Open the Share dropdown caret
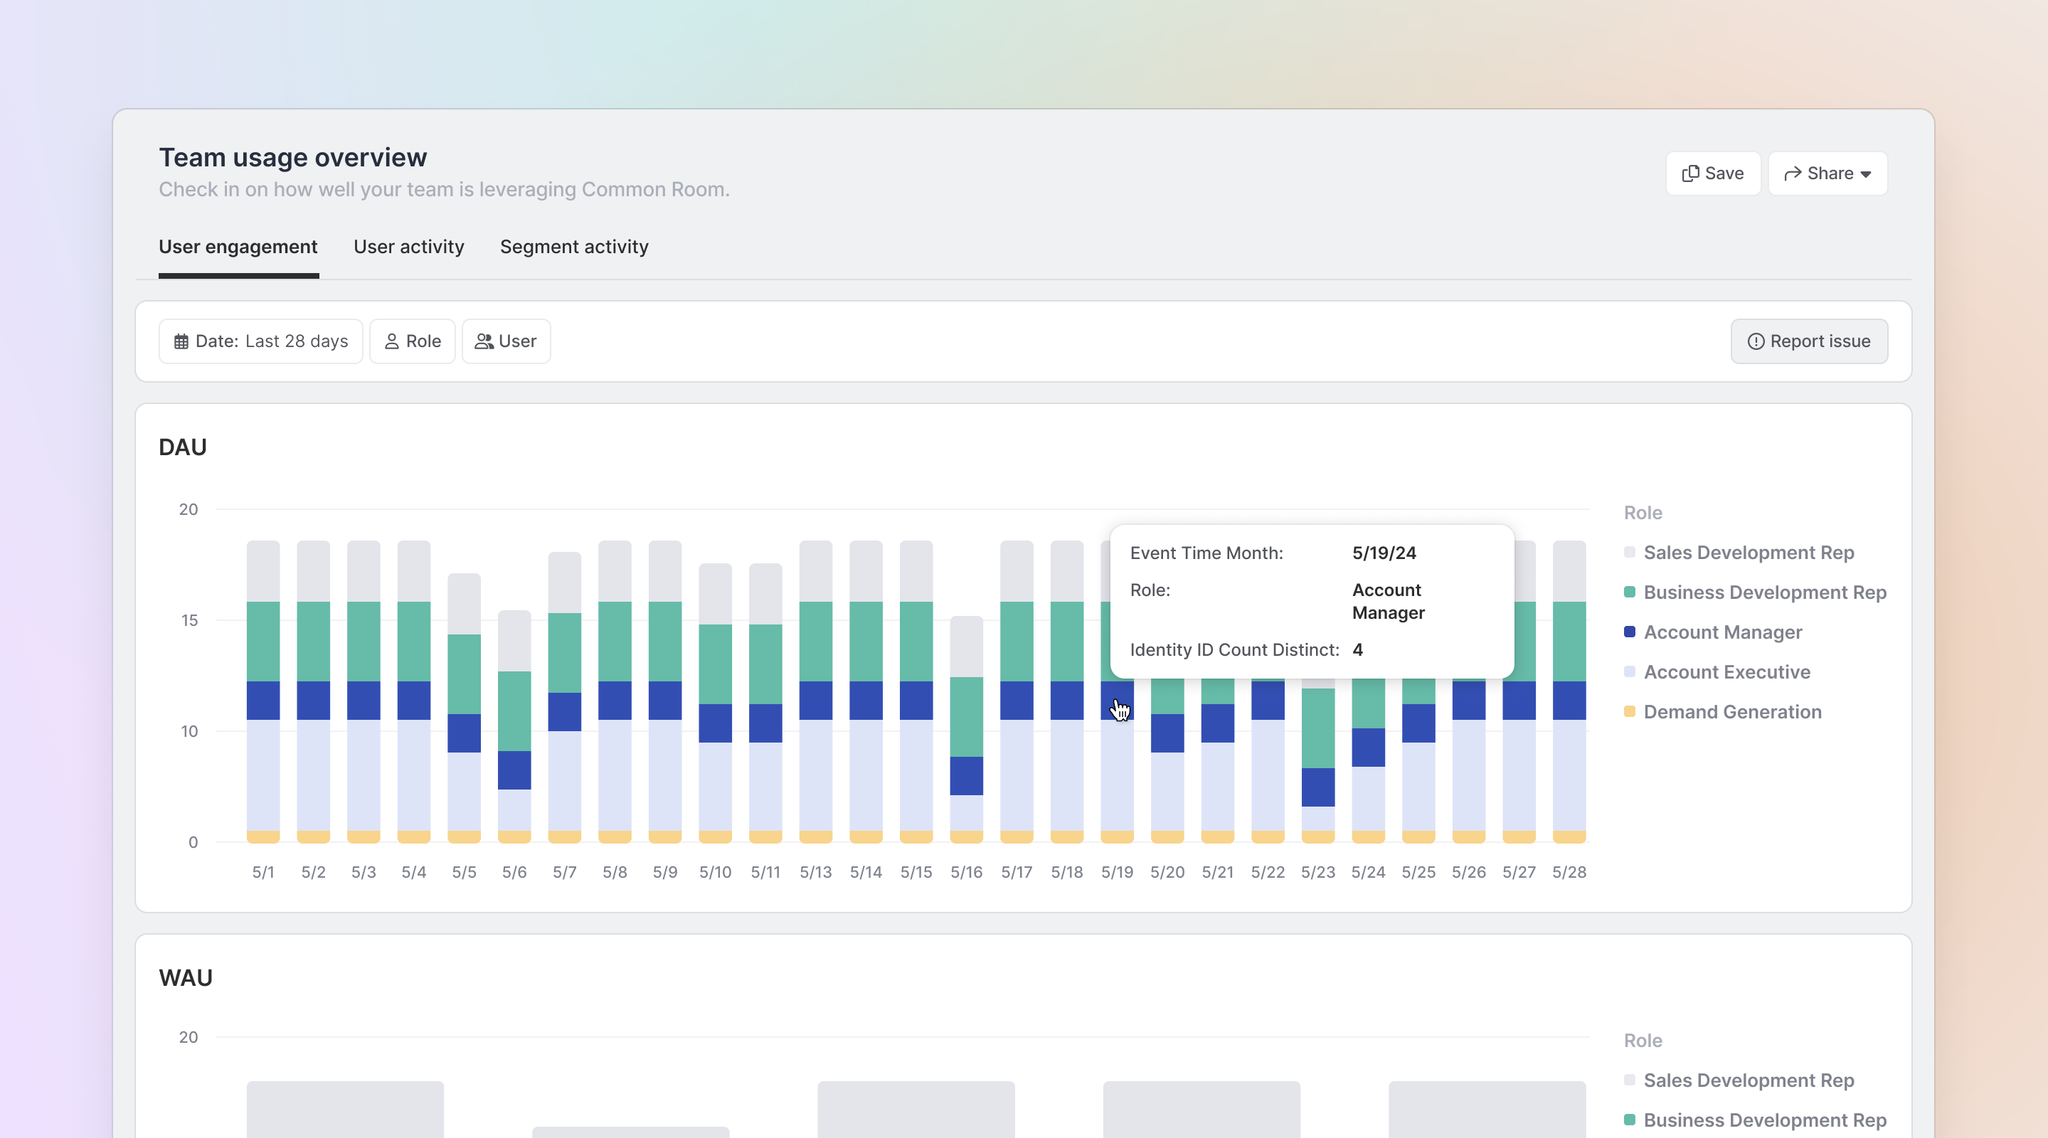 point(1866,174)
